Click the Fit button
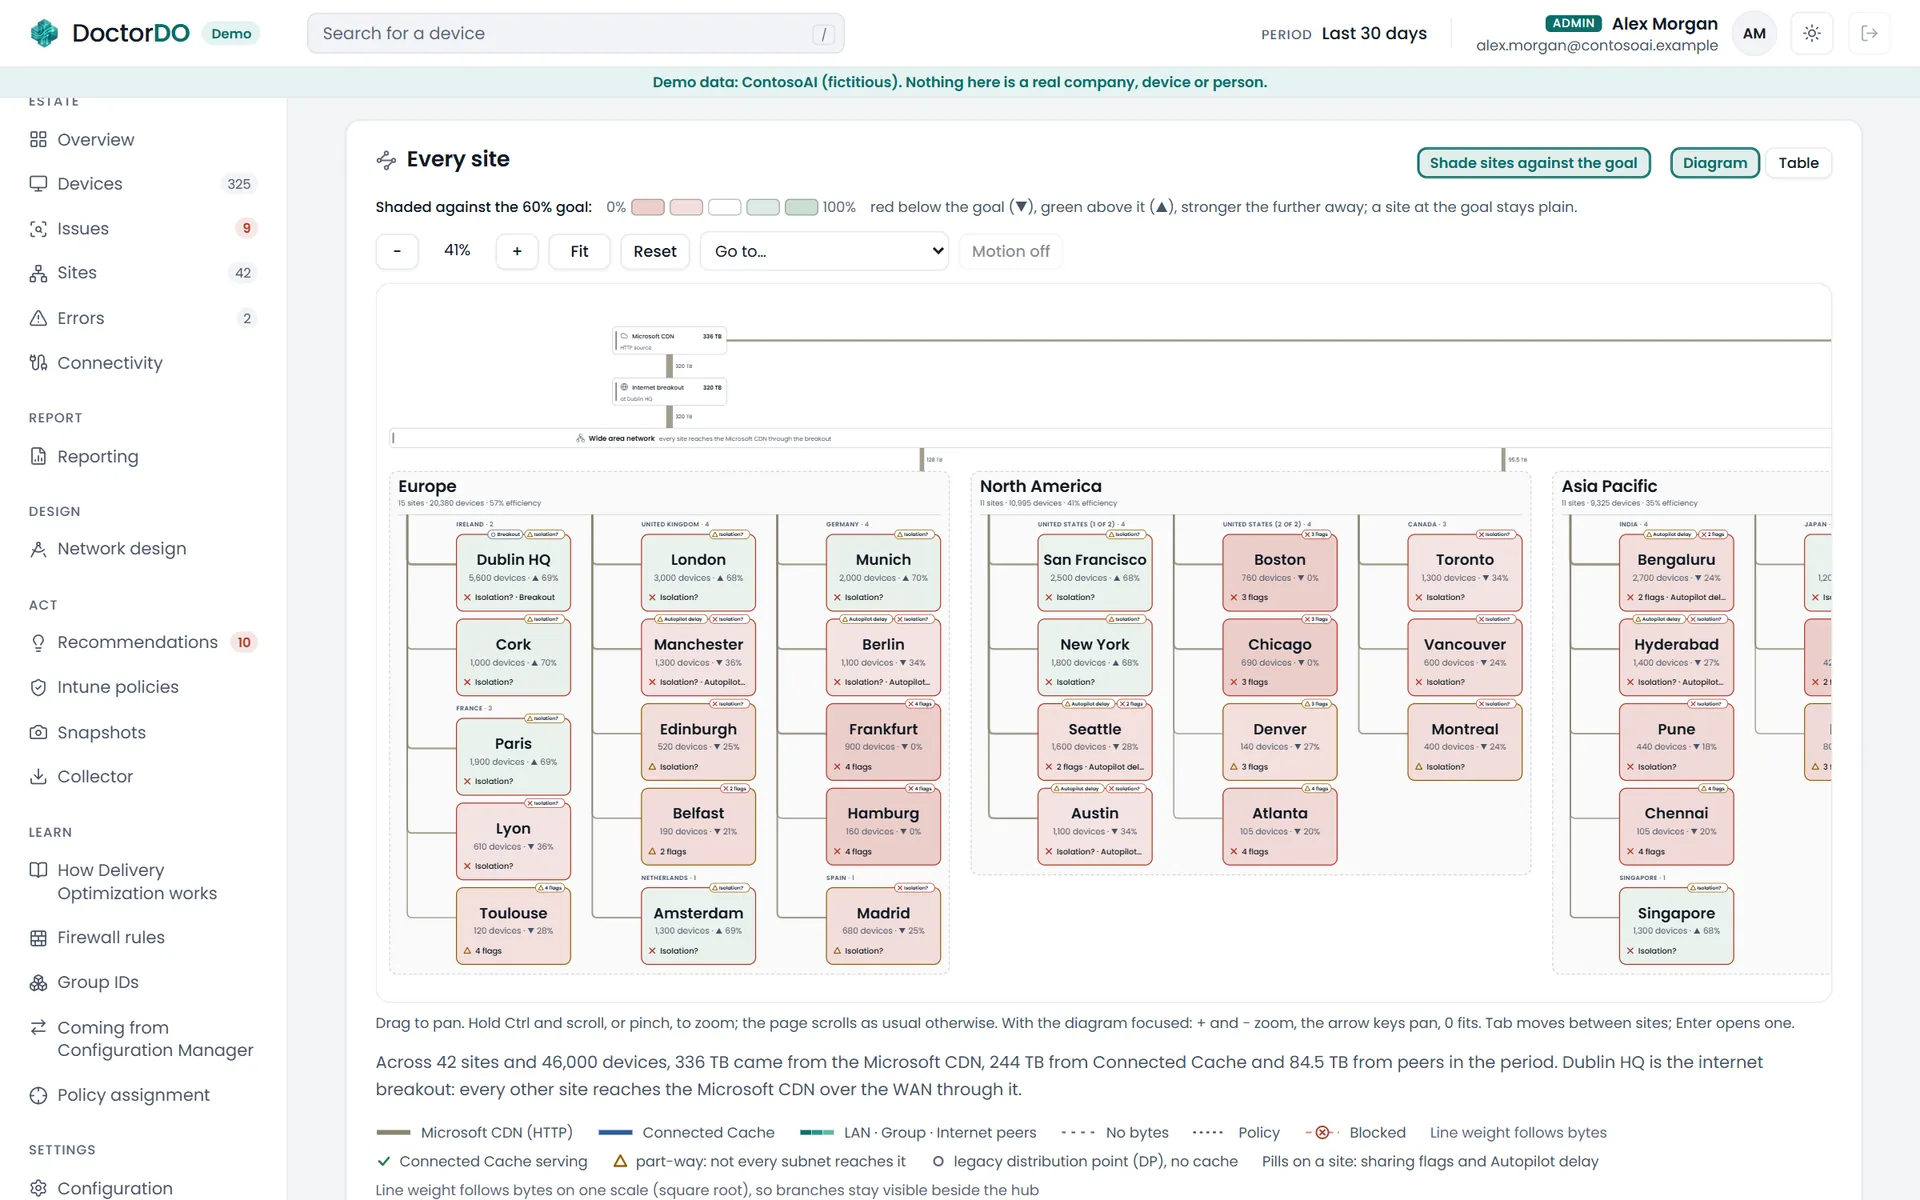 click(579, 251)
